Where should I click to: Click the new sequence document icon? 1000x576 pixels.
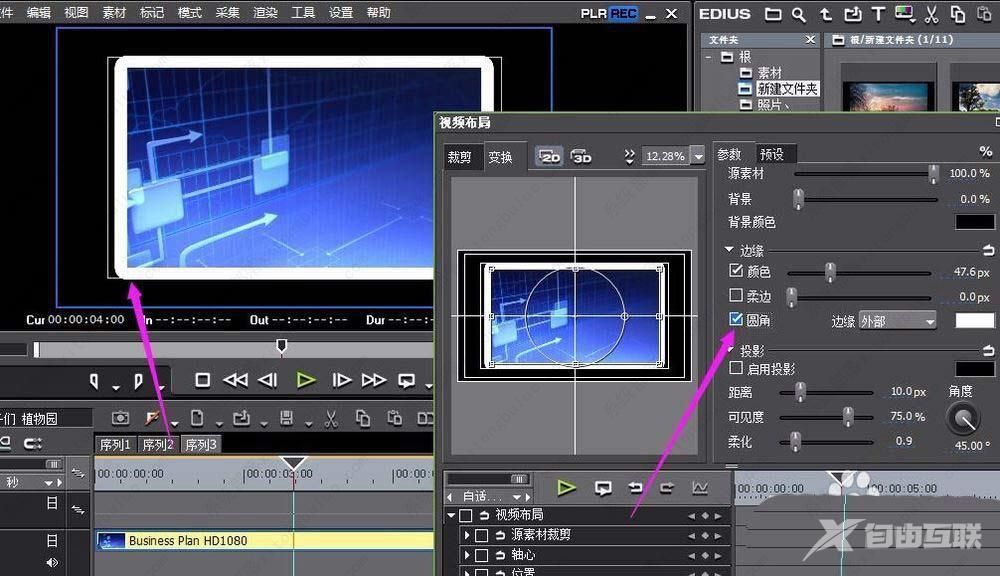(197, 418)
